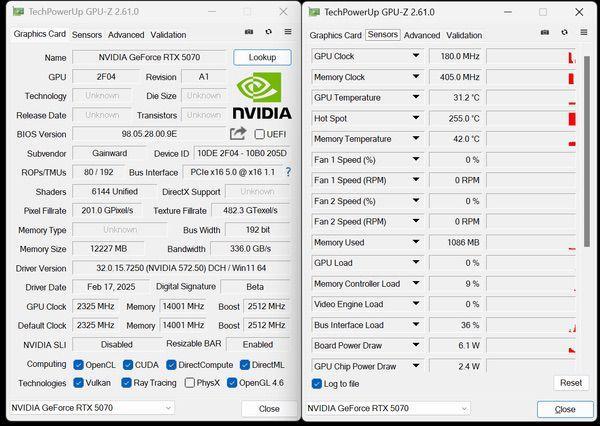Click the Reset button
The width and height of the screenshot is (600, 426).
tap(571, 383)
